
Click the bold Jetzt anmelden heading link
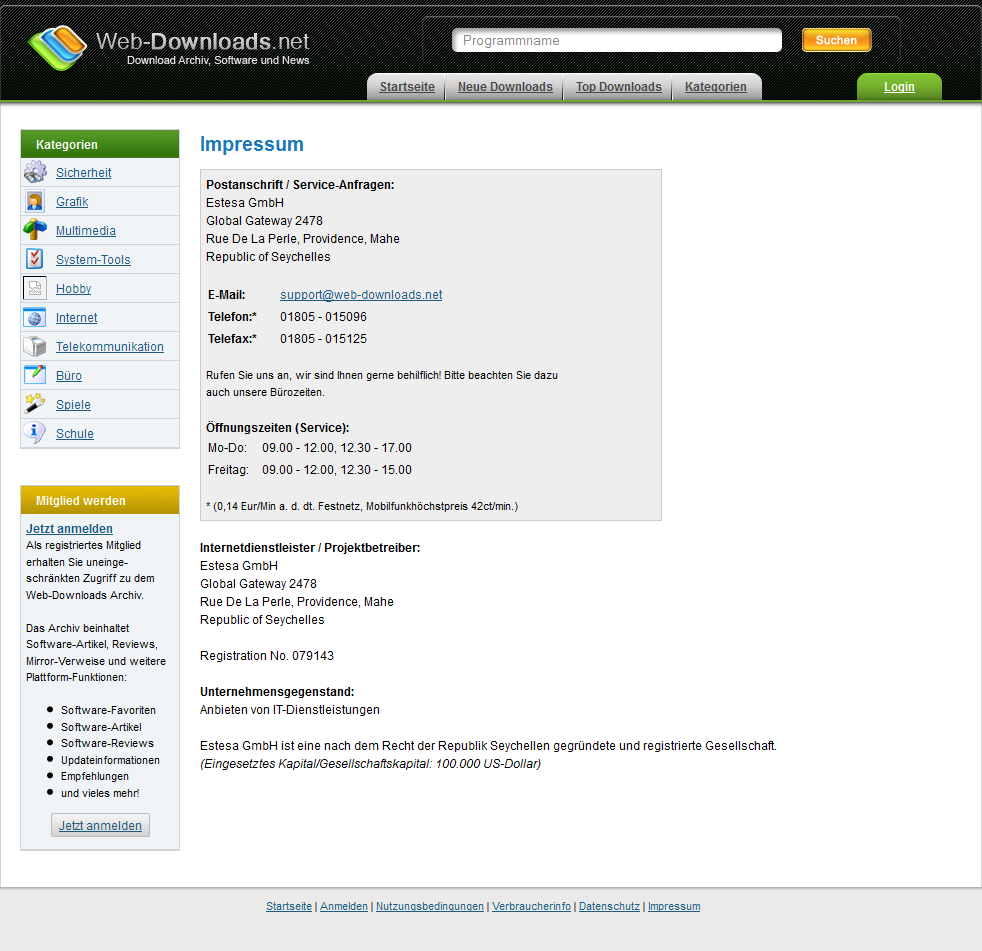(69, 529)
